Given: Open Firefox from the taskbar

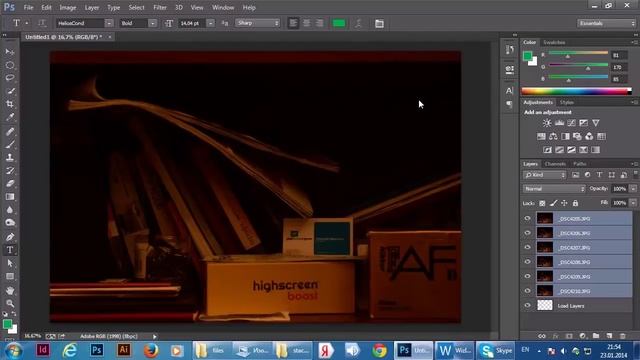Looking at the screenshot, I should tap(151, 350).
